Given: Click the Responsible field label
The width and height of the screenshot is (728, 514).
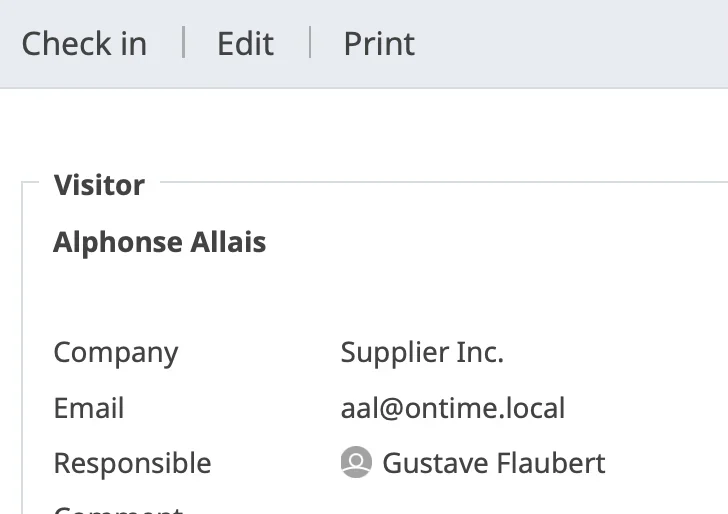Looking at the screenshot, I should (132, 463).
